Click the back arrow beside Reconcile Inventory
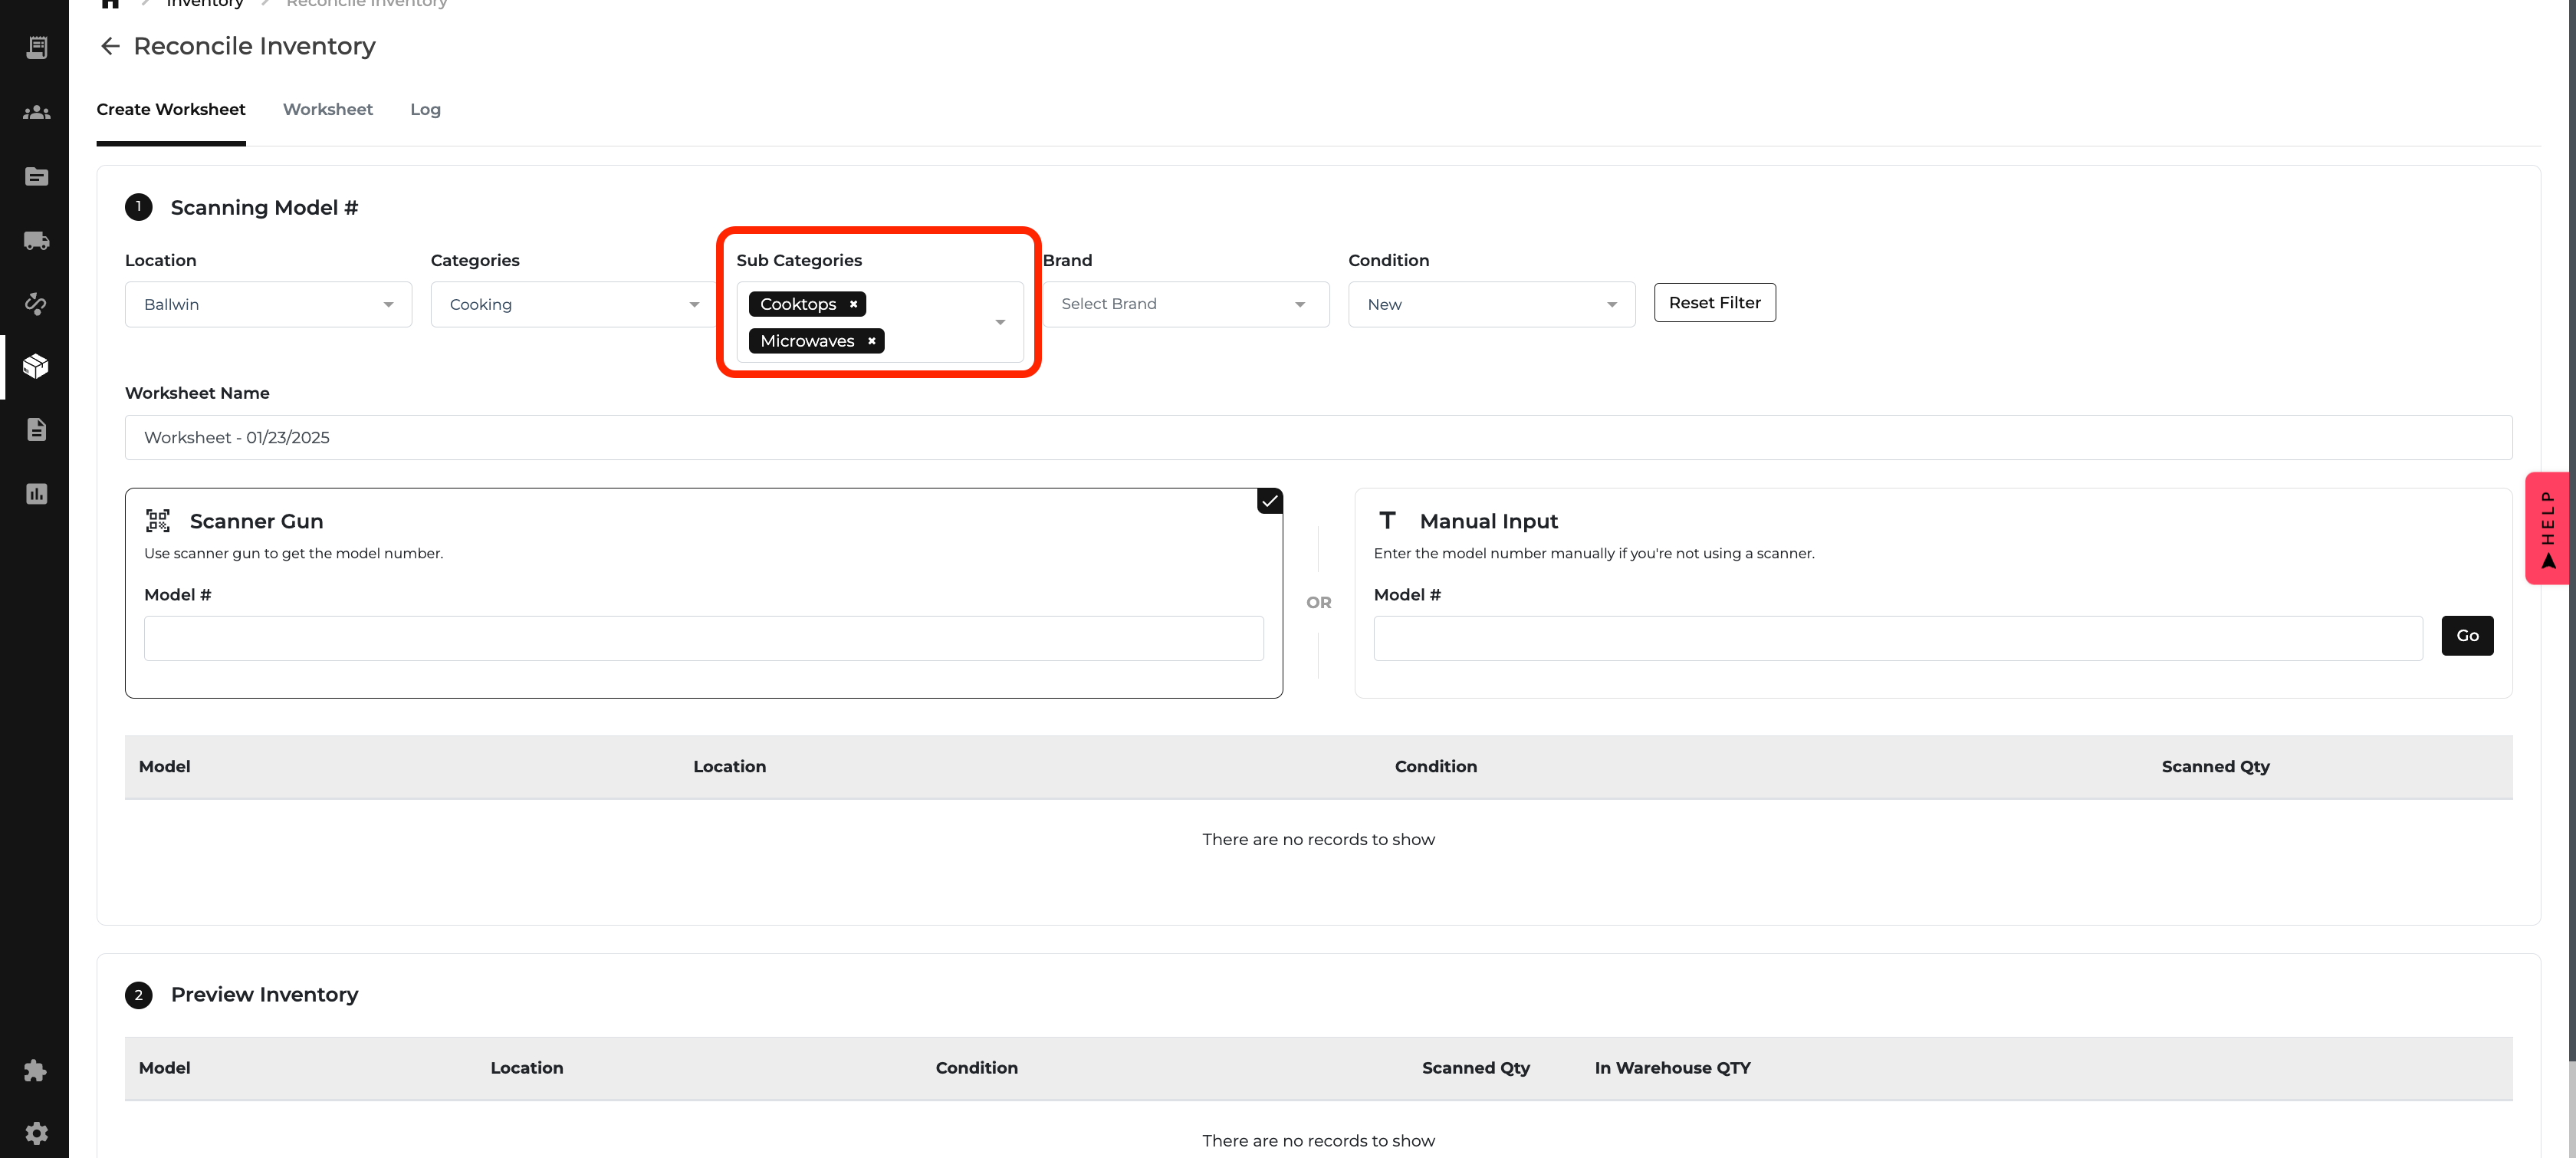Screen dimensions: 2576x1158 point(110,46)
